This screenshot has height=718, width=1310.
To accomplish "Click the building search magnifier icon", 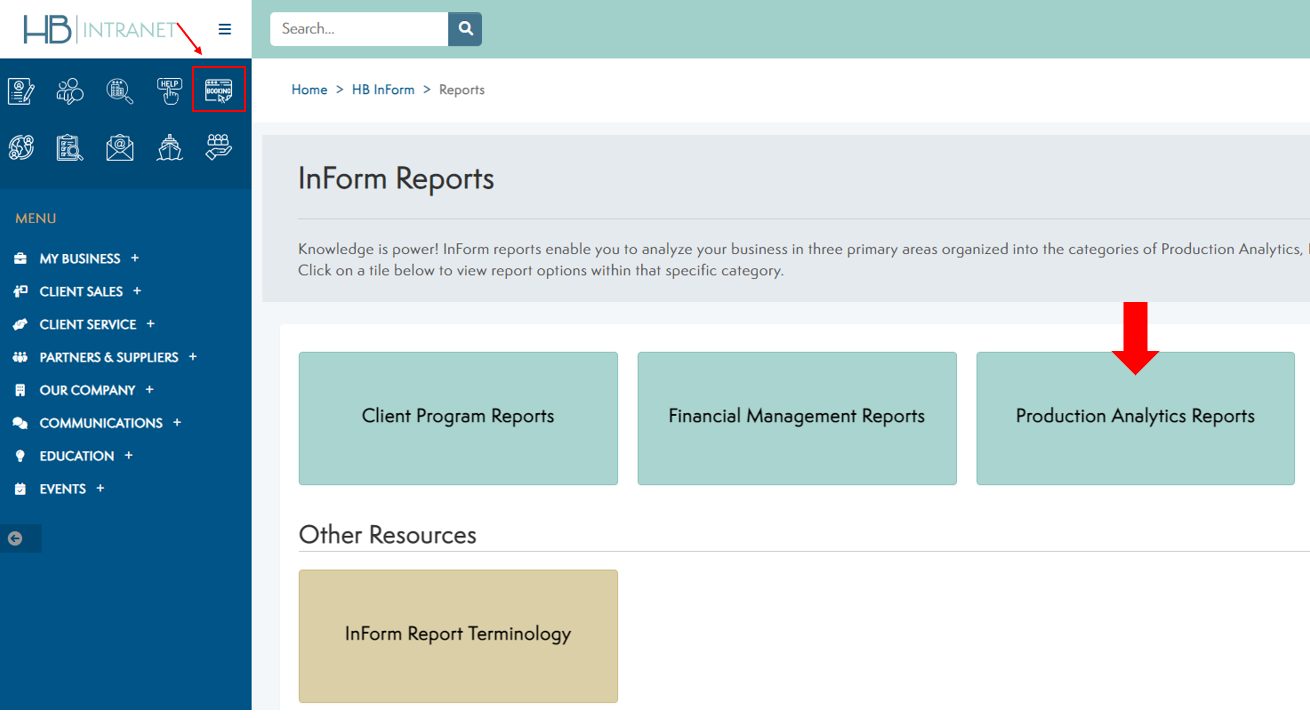I will point(120,91).
